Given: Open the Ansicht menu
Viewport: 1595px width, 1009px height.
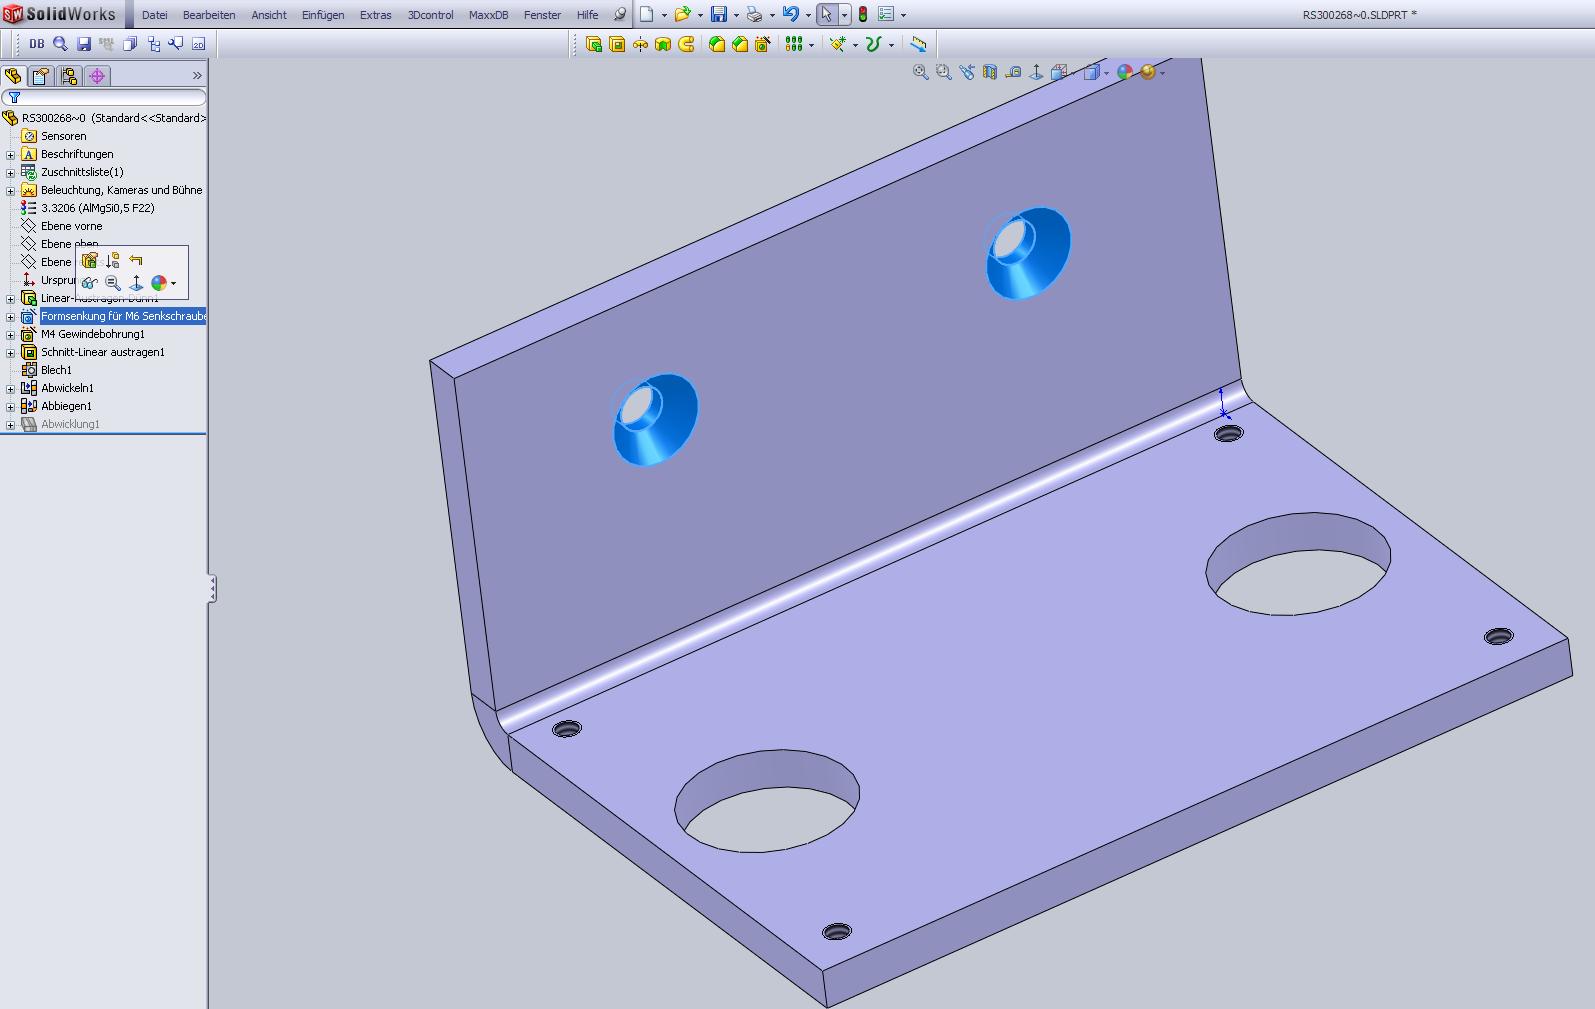Looking at the screenshot, I should click(269, 15).
